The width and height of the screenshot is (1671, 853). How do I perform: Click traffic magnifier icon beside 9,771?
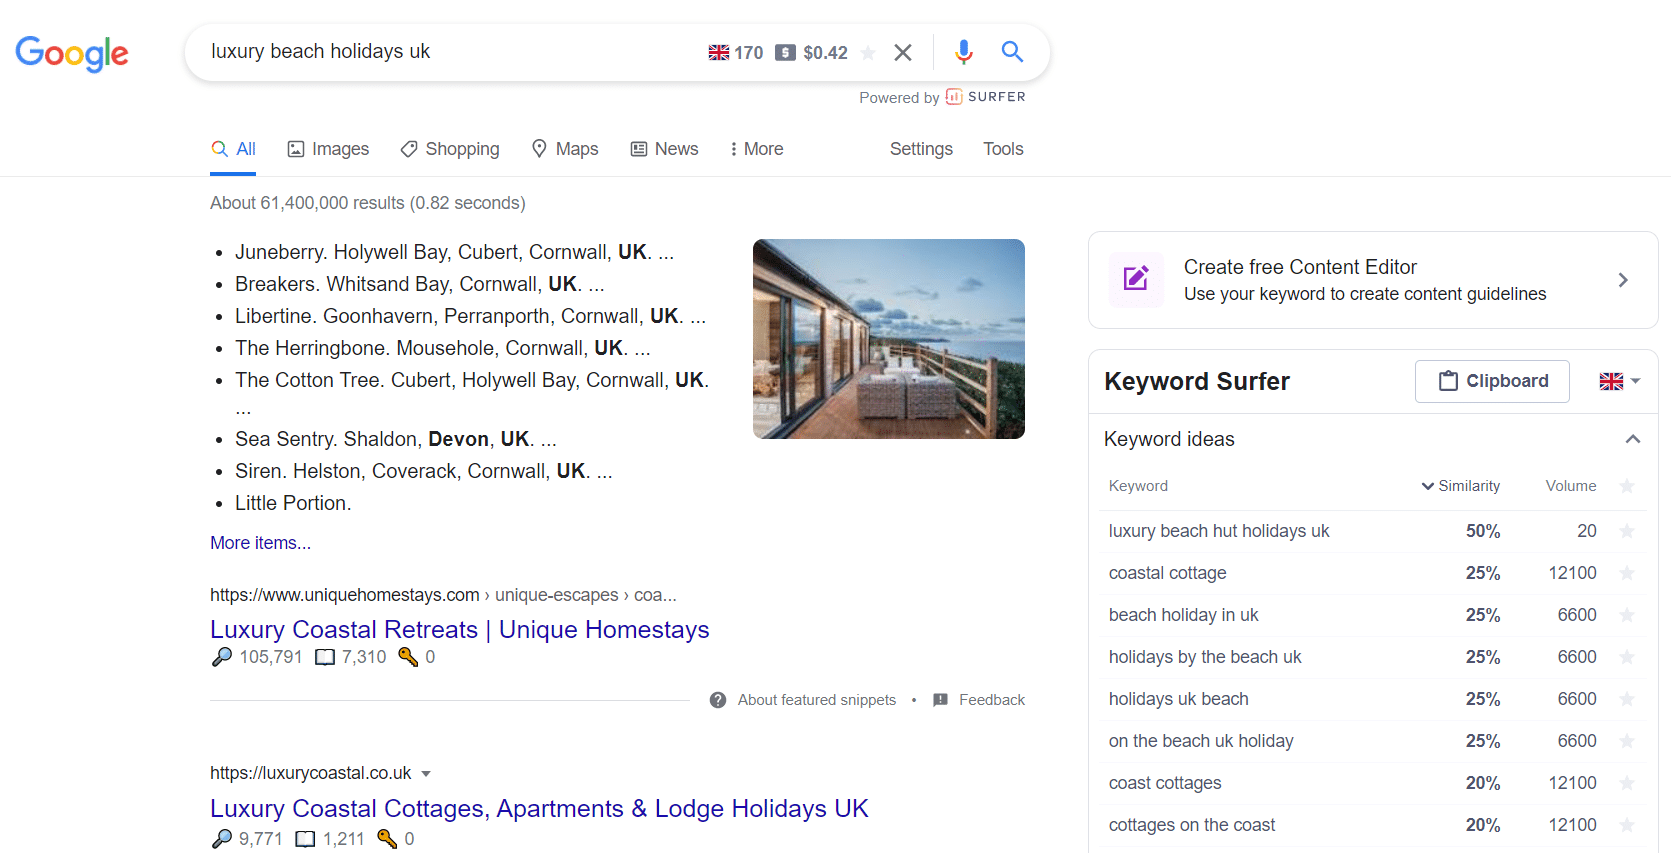(x=222, y=839)
